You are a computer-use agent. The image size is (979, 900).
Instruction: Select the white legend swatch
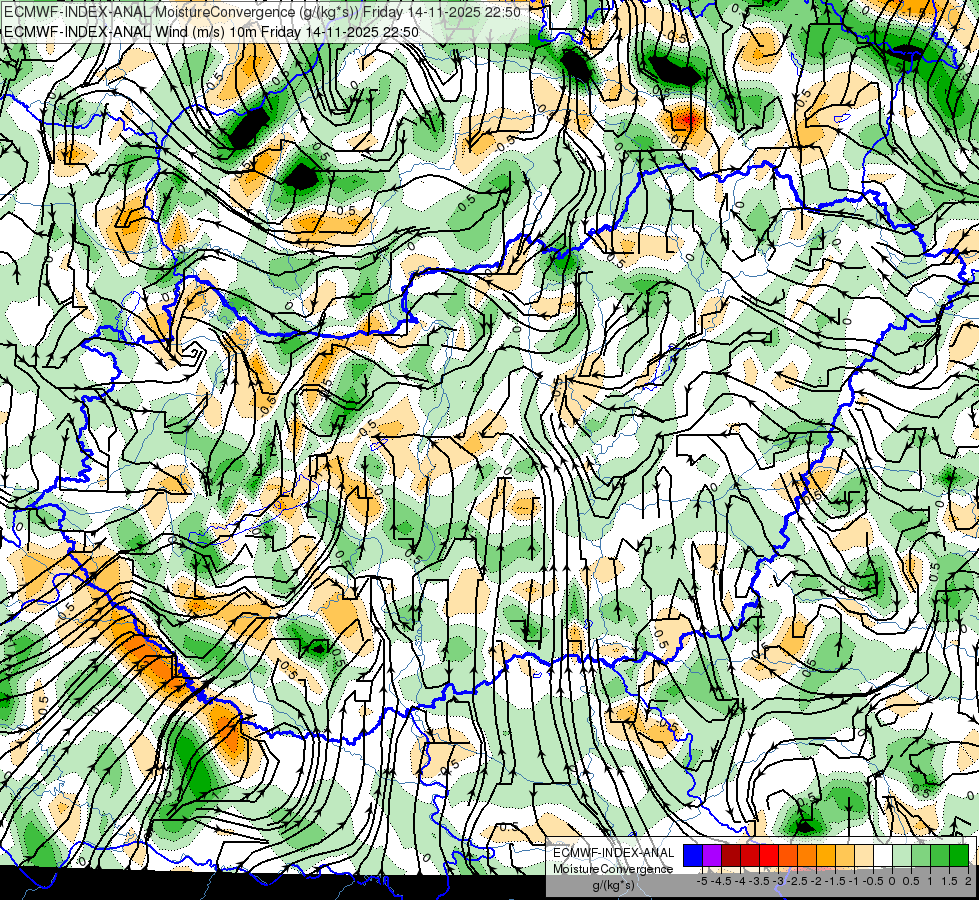pos(883,856)
